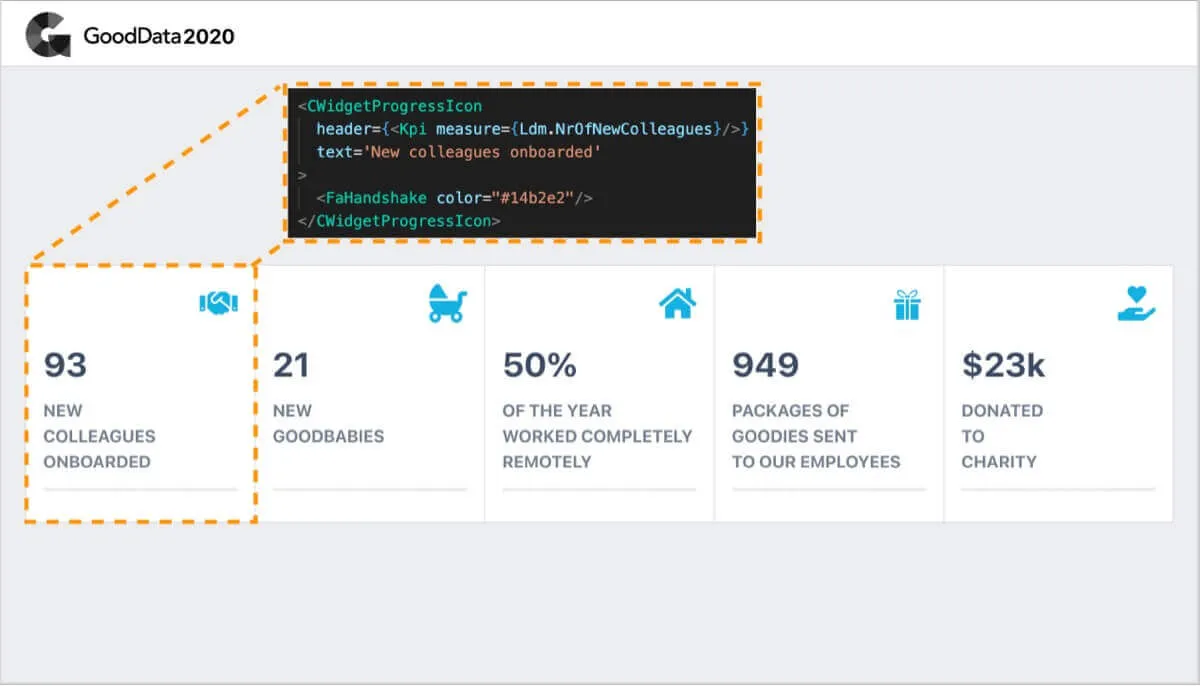
Task: Select the gift icon on the packages card
Action: pos(906,302)
